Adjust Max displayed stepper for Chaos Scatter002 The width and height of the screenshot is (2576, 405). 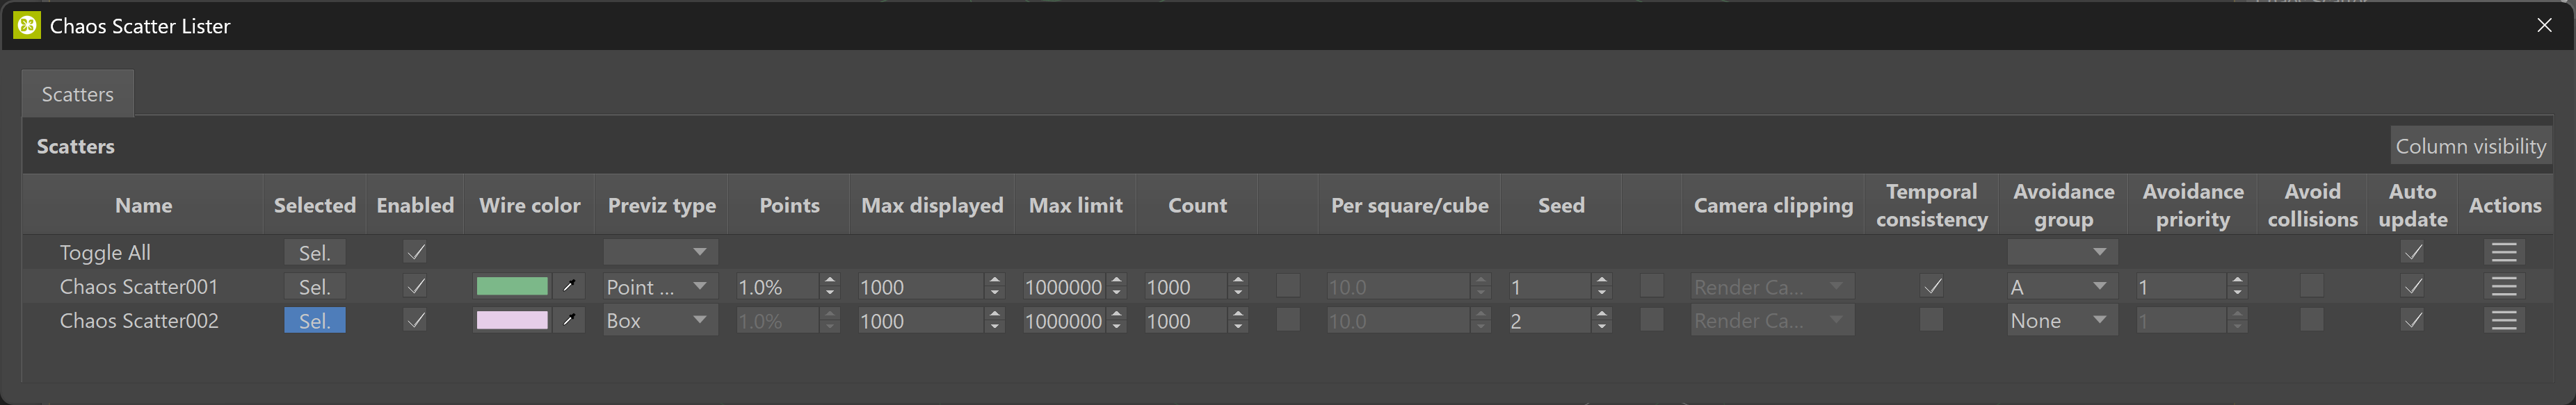tap(994, 321)
